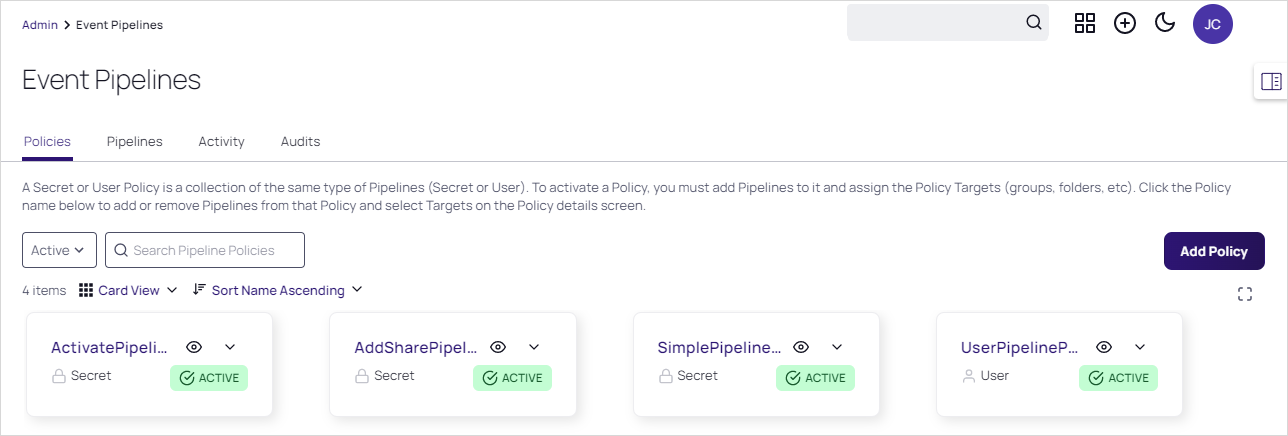The image size is (1288, 436).
Task: Click the Admin breadcrumb link
Action: coord(40,25)
